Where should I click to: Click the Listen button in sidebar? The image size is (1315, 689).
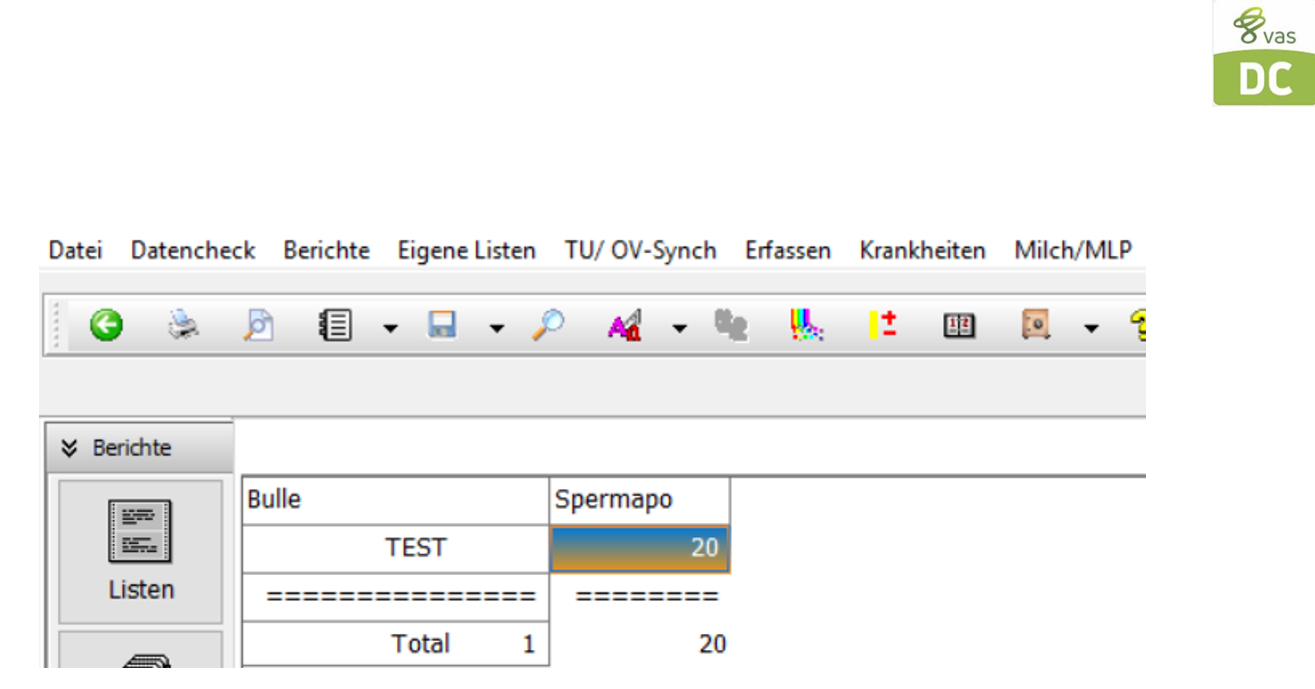[x=140, y=551]
